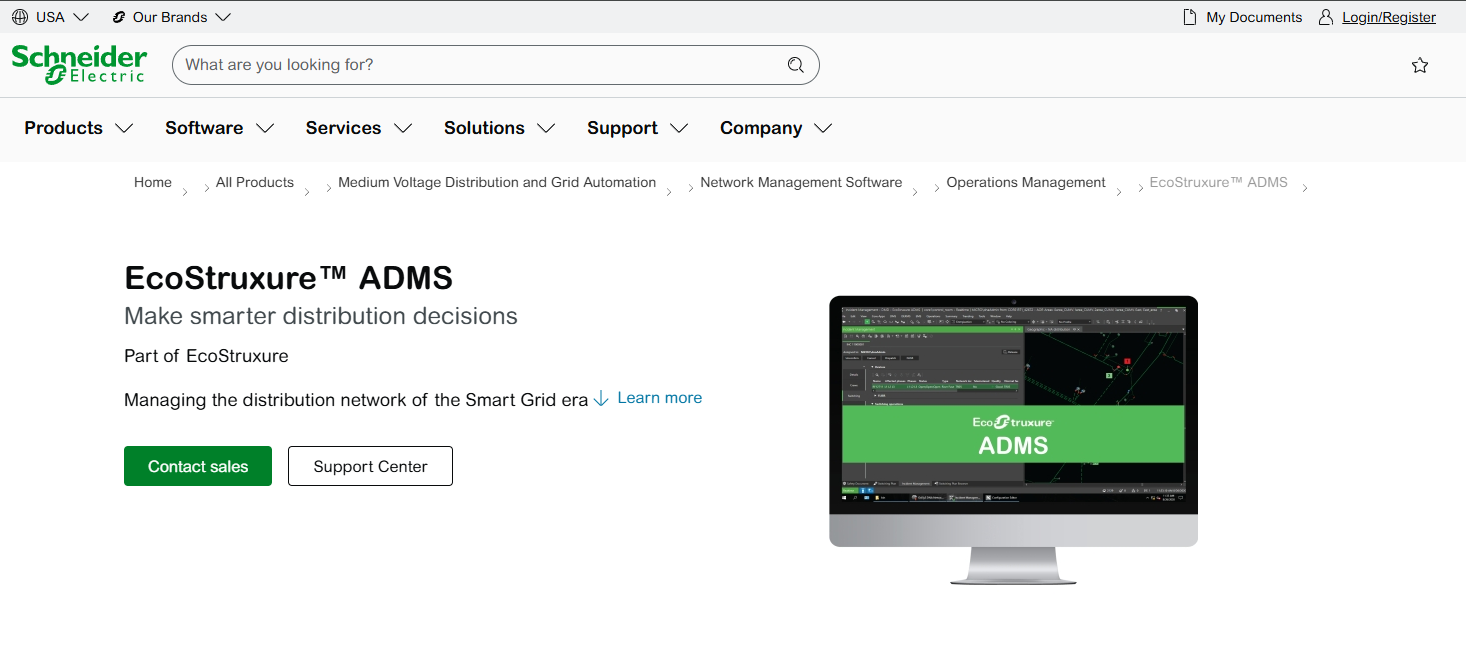The width and height of the screenshot is (1466, 652).
Task: Click the EcoStruxure ADMS monitor image
Action: [1013, 440]
